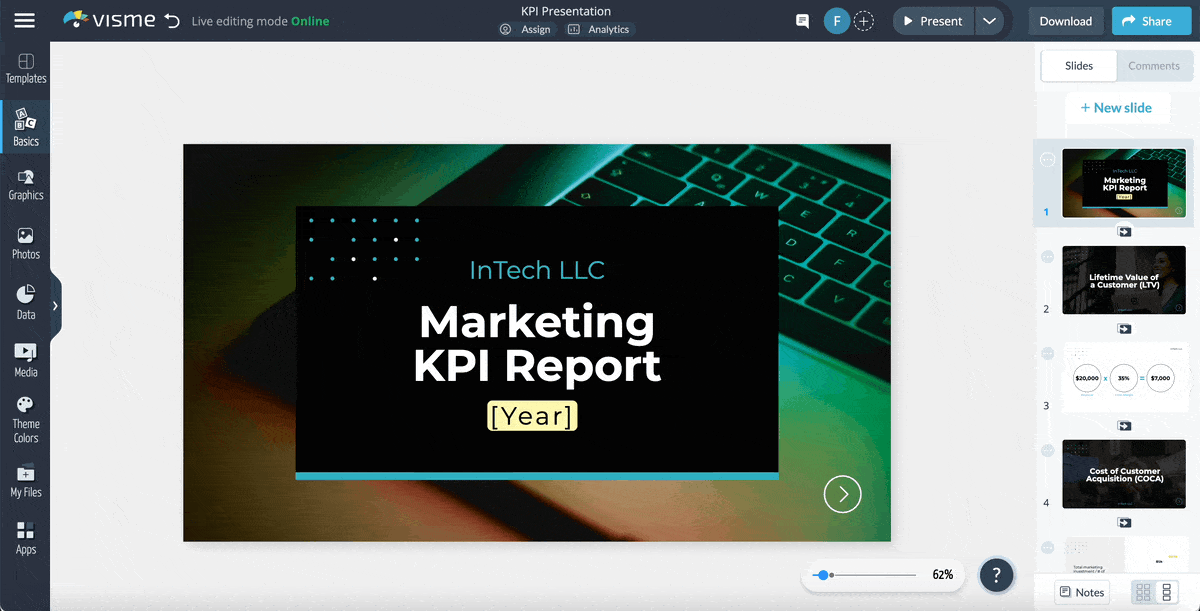Screen dimensions: 1200x611
Task: Open the comments speech bubble icon
Action: (802, 21)
